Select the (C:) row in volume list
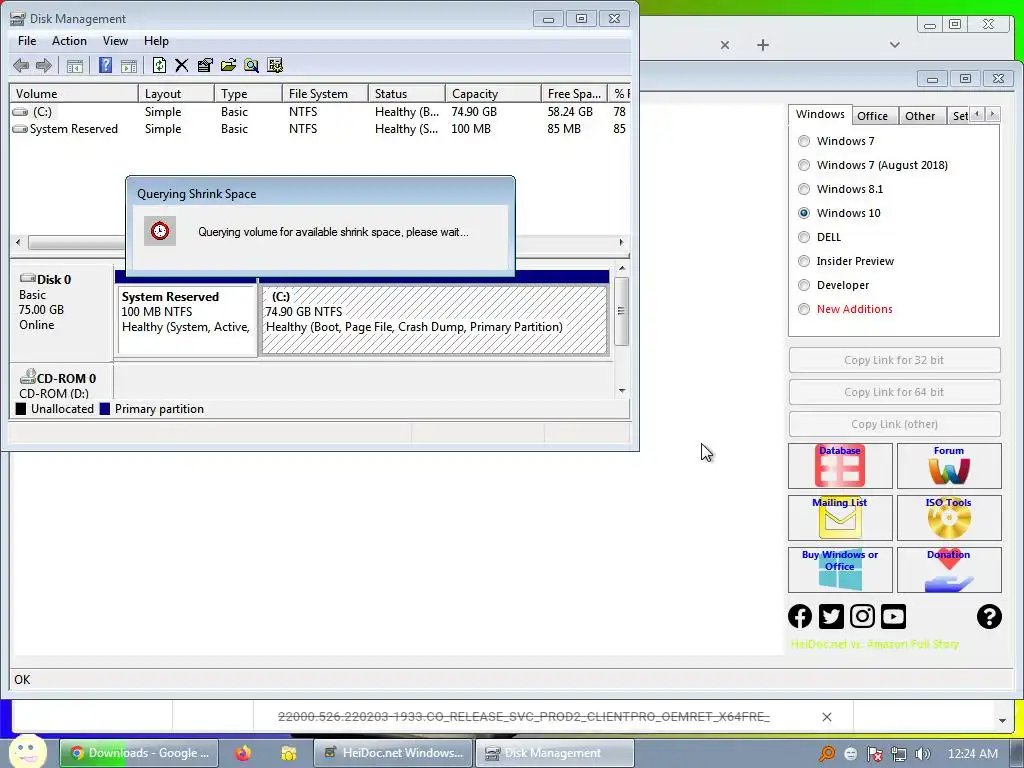1024x768 pixels. coord(320,112)
